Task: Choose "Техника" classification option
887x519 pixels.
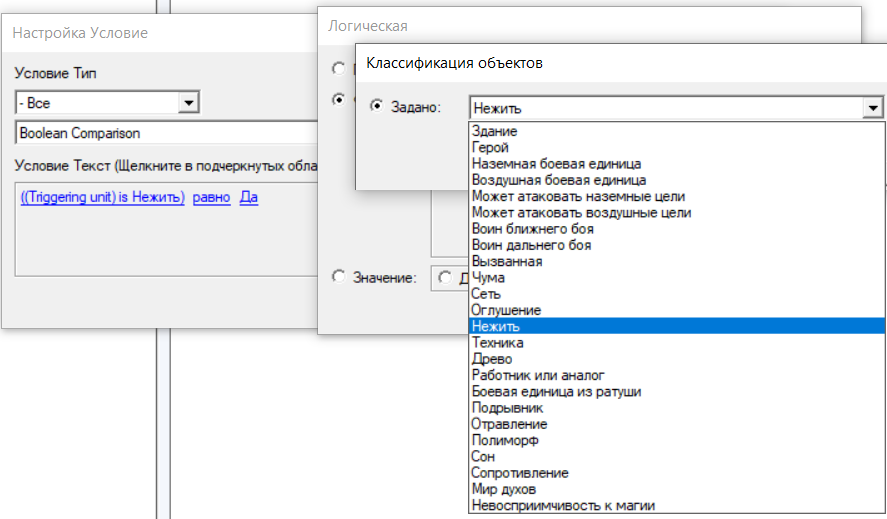Action: (x=497, y=342)
